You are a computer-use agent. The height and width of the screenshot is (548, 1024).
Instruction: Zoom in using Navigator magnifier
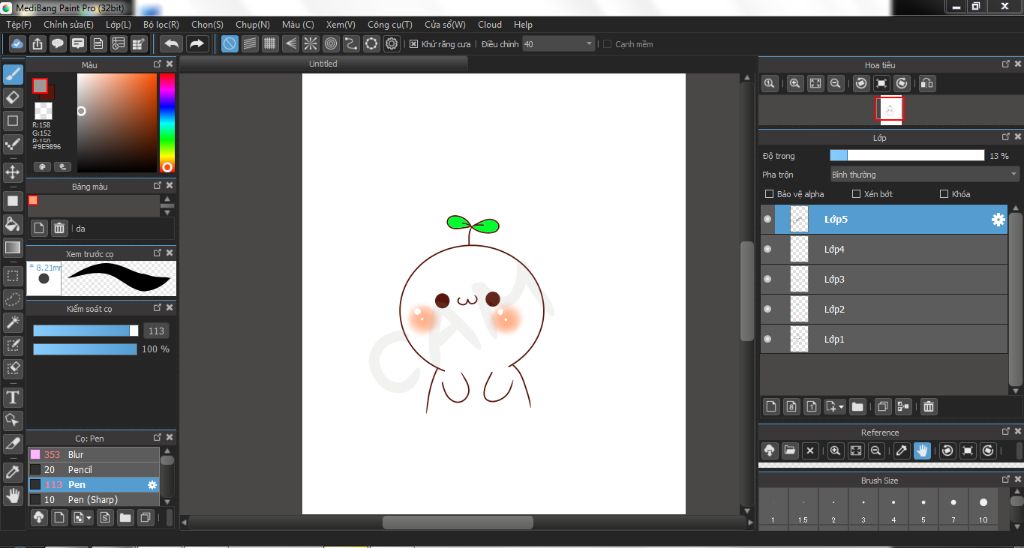[795, 84]
